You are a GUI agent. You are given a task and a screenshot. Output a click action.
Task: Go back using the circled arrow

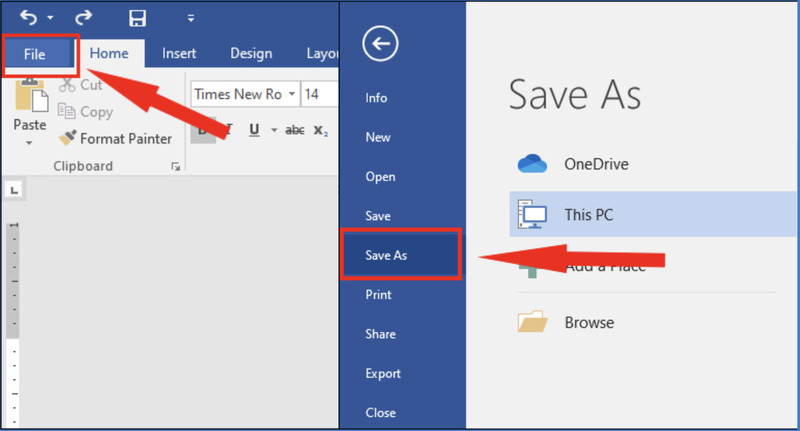tap(380, 43)
